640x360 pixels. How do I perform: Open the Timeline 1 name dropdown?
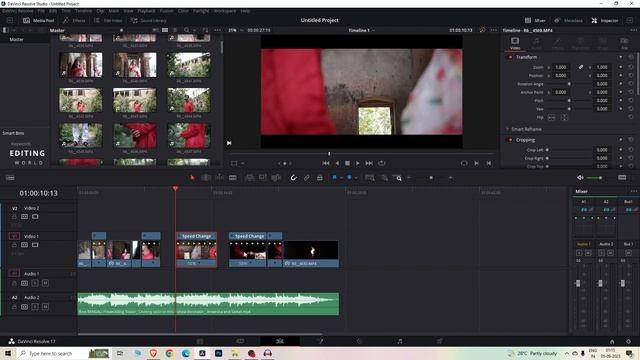[x=362, y=30]
